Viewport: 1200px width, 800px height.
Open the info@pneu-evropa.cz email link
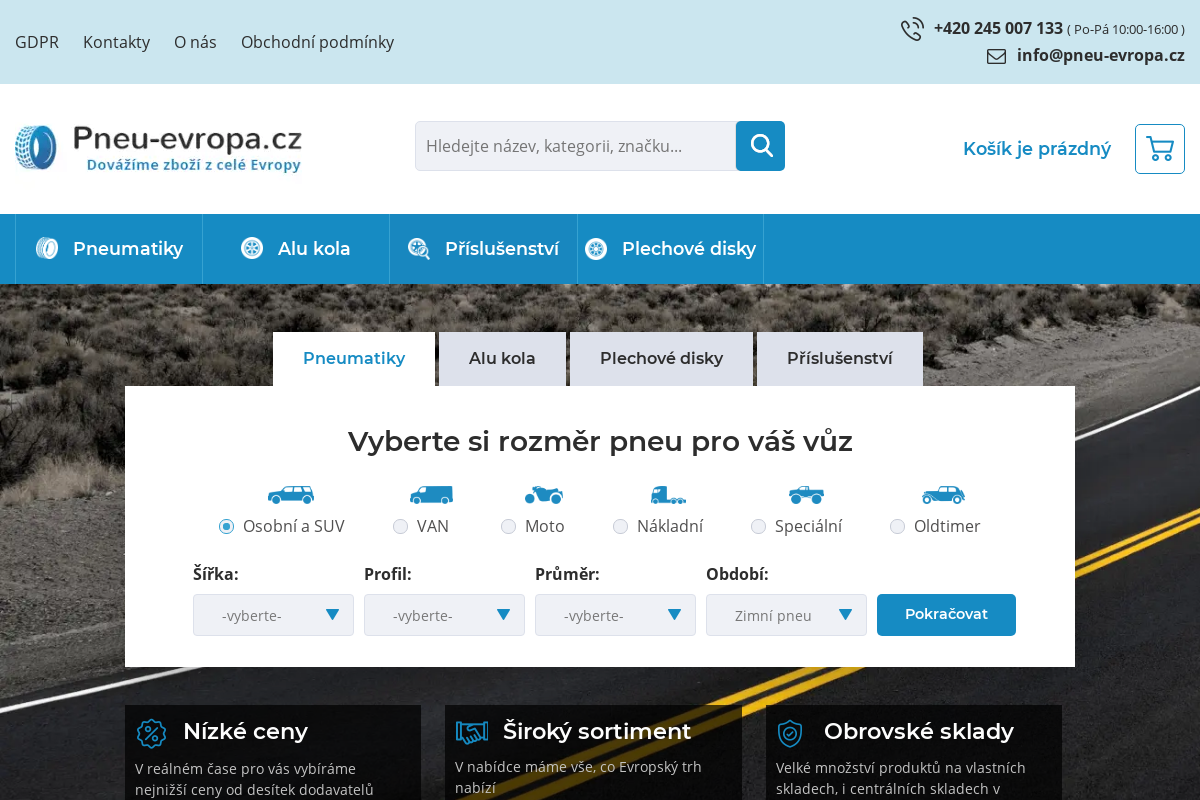pos(1100,55)
